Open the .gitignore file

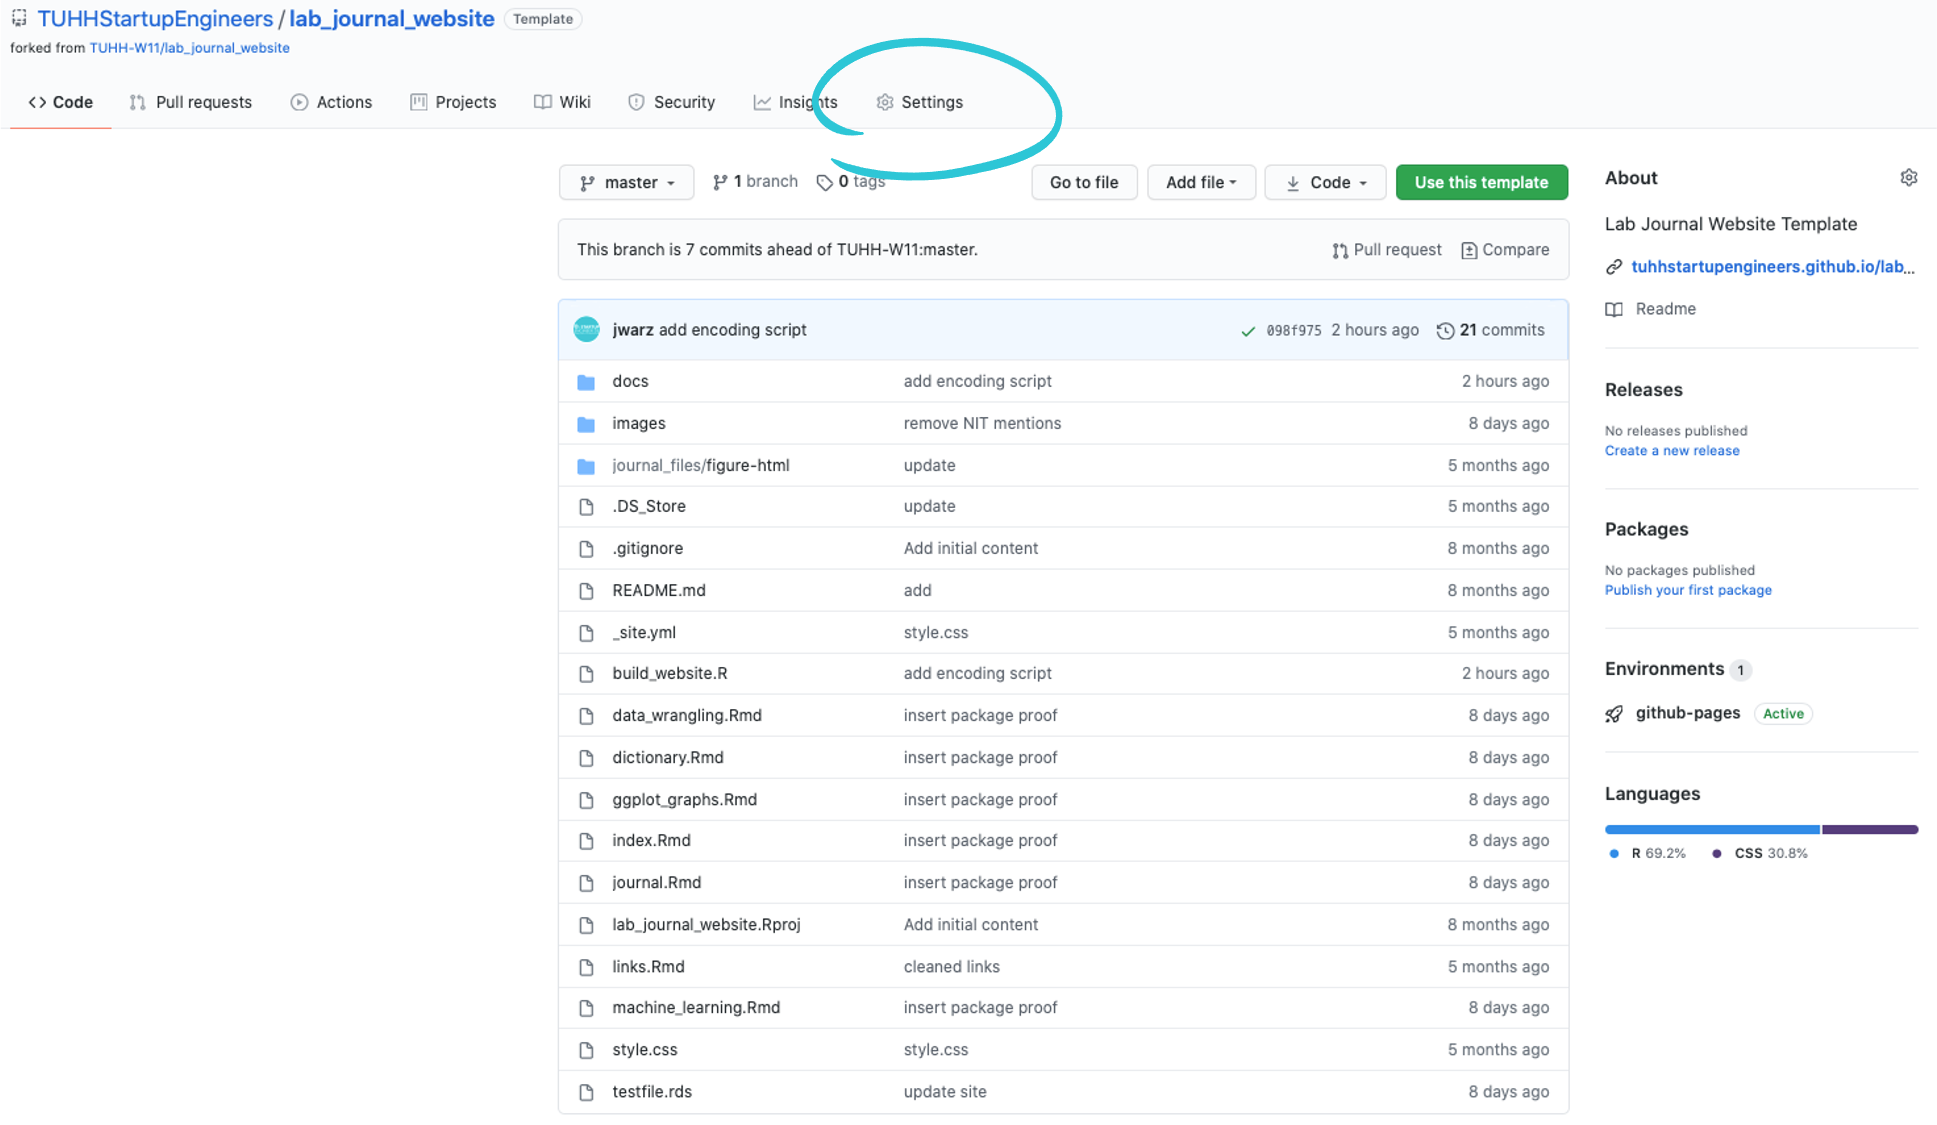648,548
